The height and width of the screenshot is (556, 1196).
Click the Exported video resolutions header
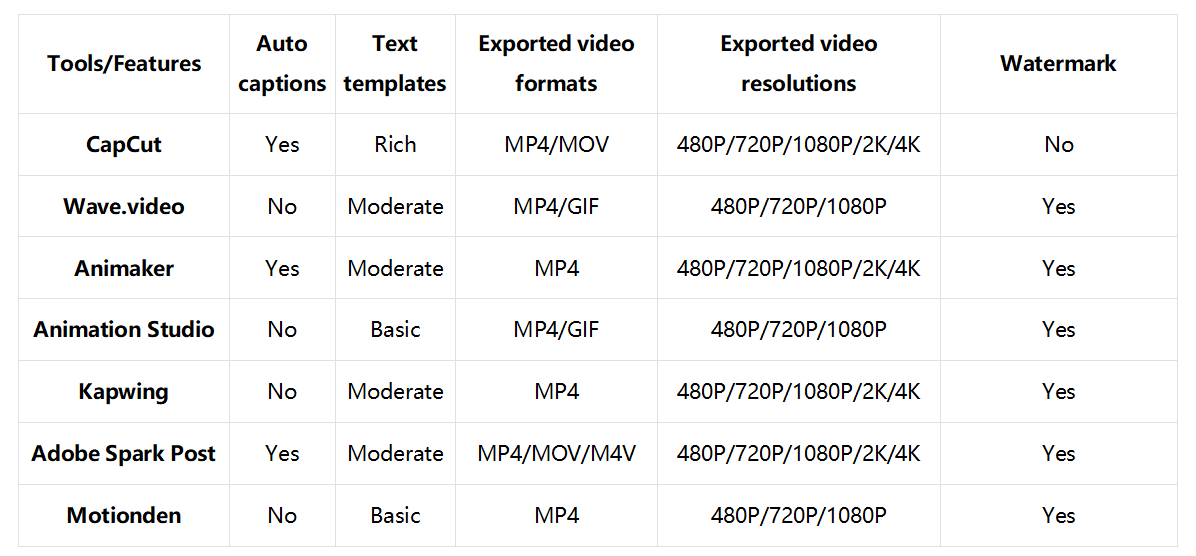pos(798,64)
